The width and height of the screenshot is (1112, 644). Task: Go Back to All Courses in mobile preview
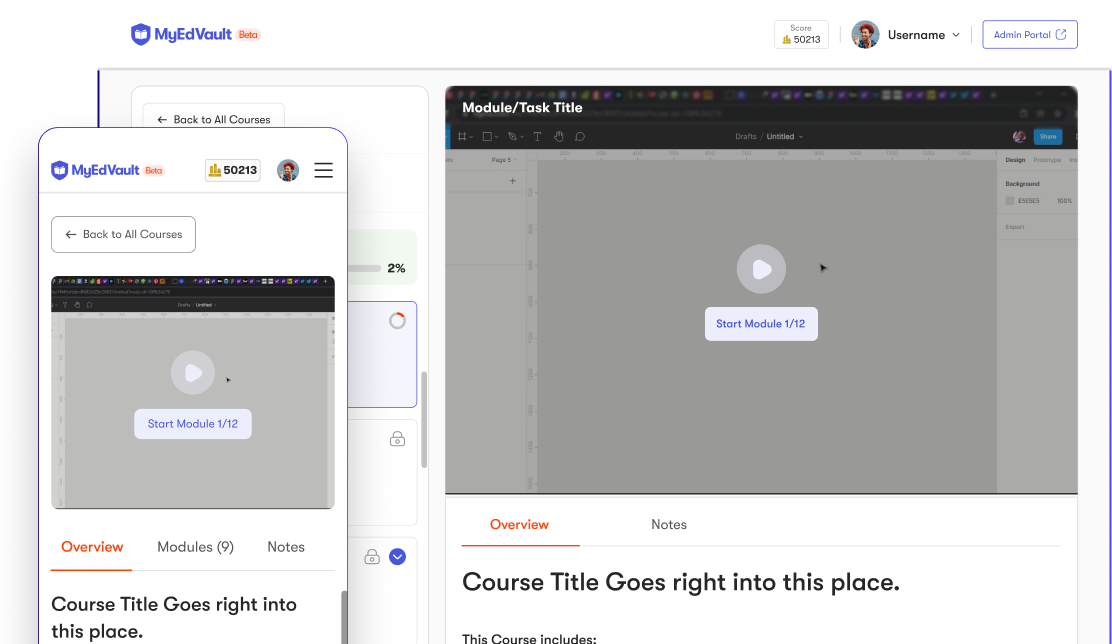pos(123,234)
